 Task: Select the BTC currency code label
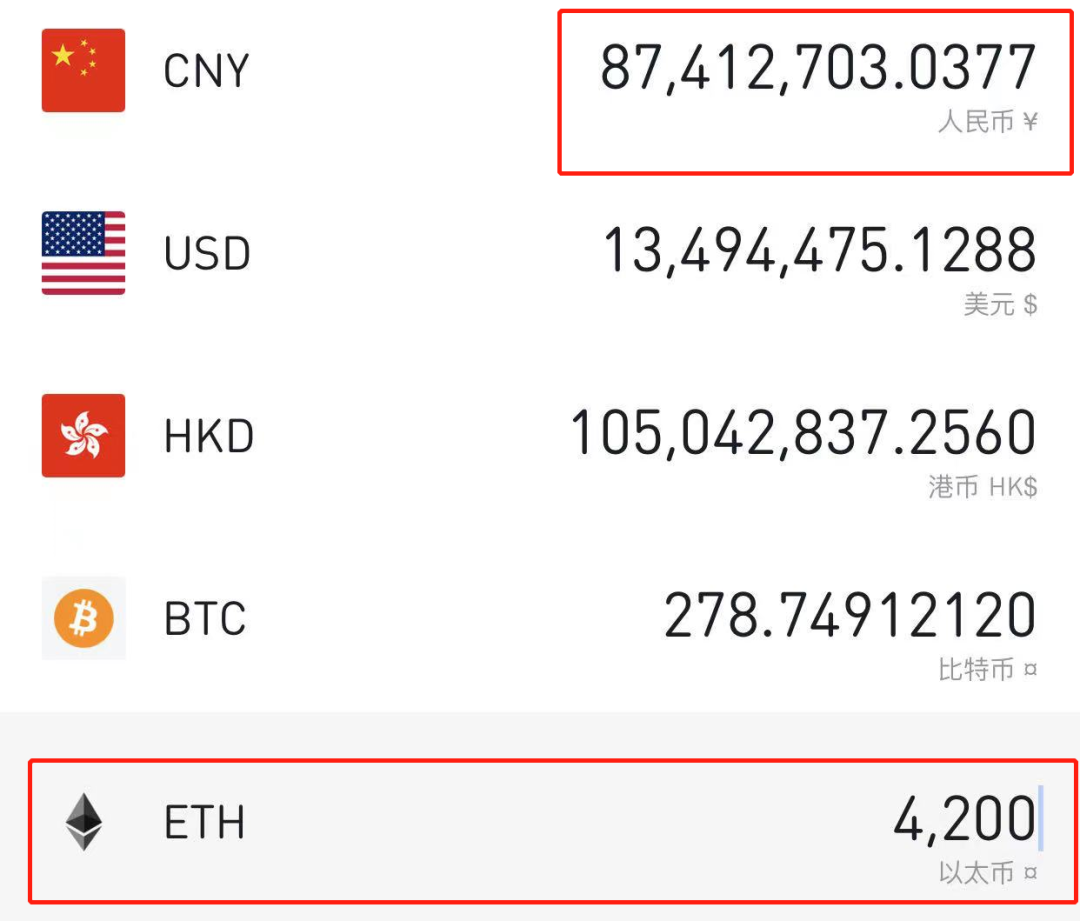pos(205,618)
